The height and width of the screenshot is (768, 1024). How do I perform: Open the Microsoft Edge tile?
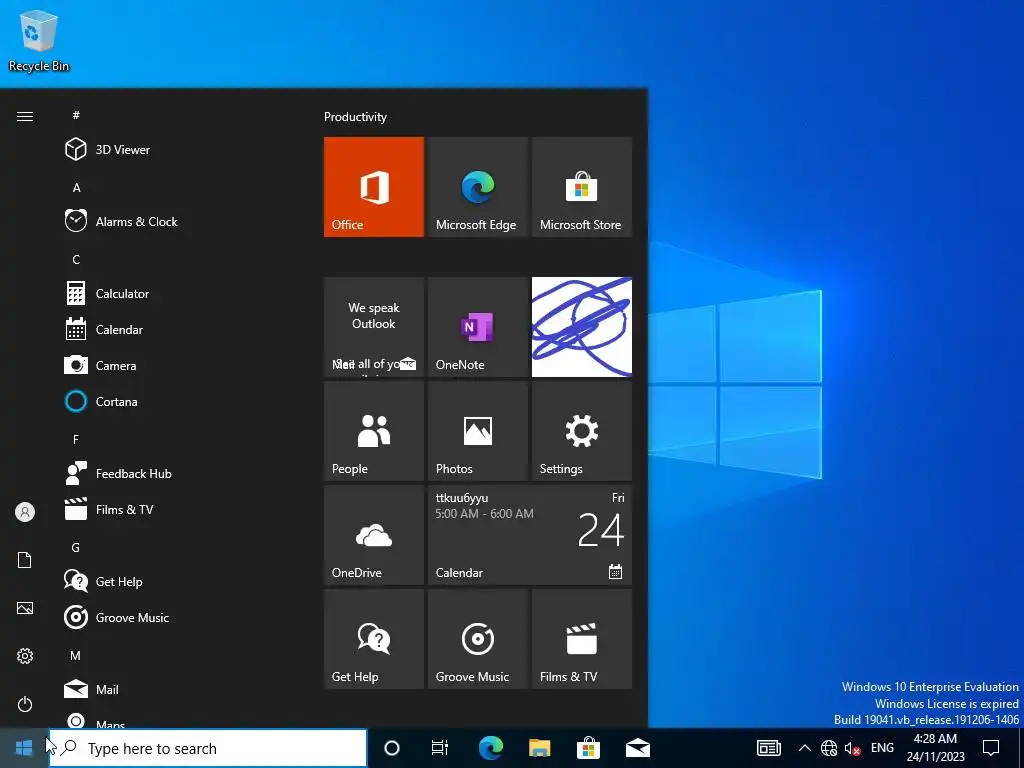pyautogui.click(x=477, y=187)
